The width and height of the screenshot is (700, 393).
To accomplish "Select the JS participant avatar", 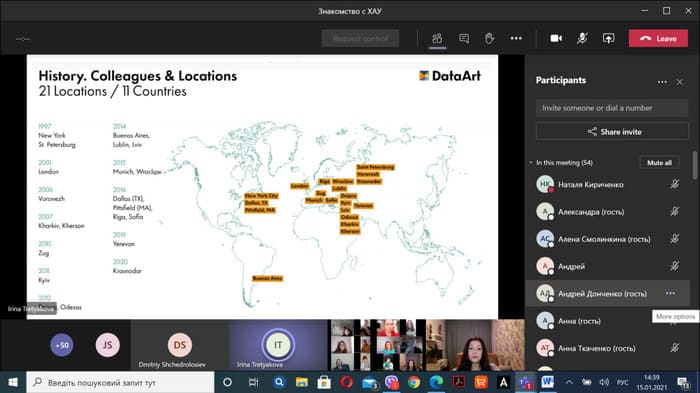I will tap(108, 345).
